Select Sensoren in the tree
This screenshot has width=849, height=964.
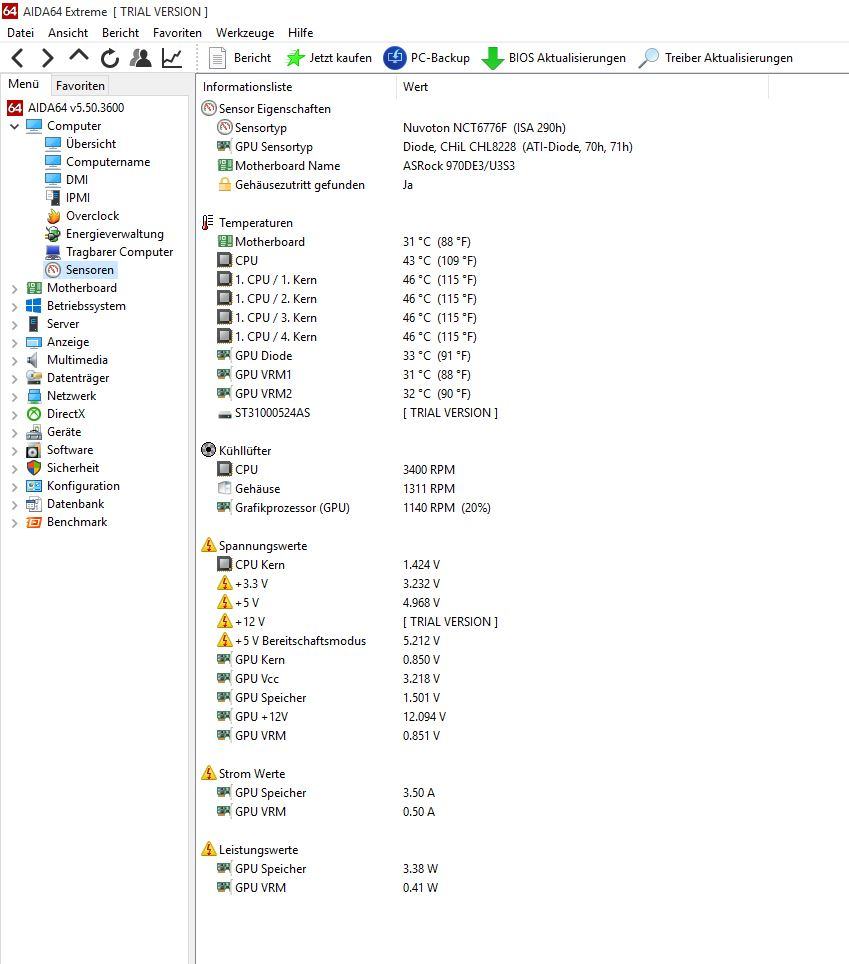(x=79, y=270)
